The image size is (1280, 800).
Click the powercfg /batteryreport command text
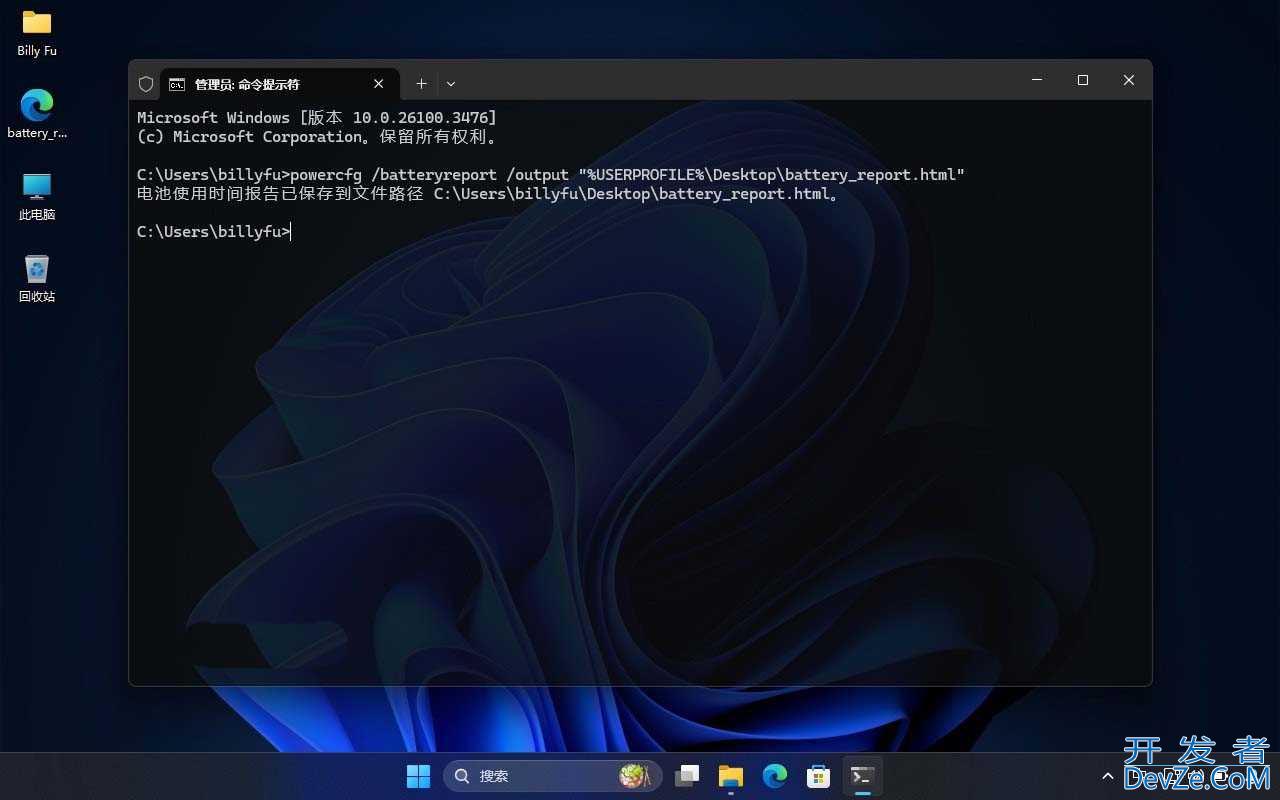627,175
